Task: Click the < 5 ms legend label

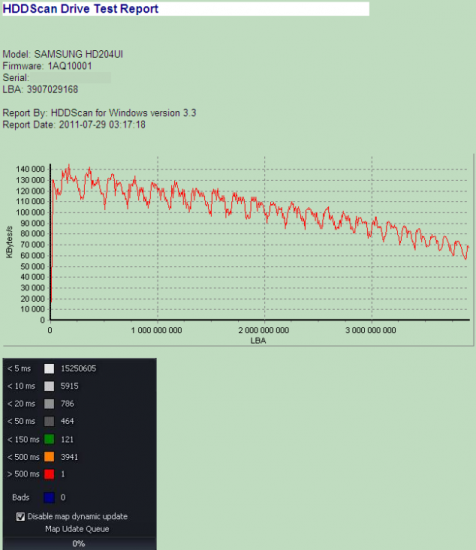Action: (19, 369)
